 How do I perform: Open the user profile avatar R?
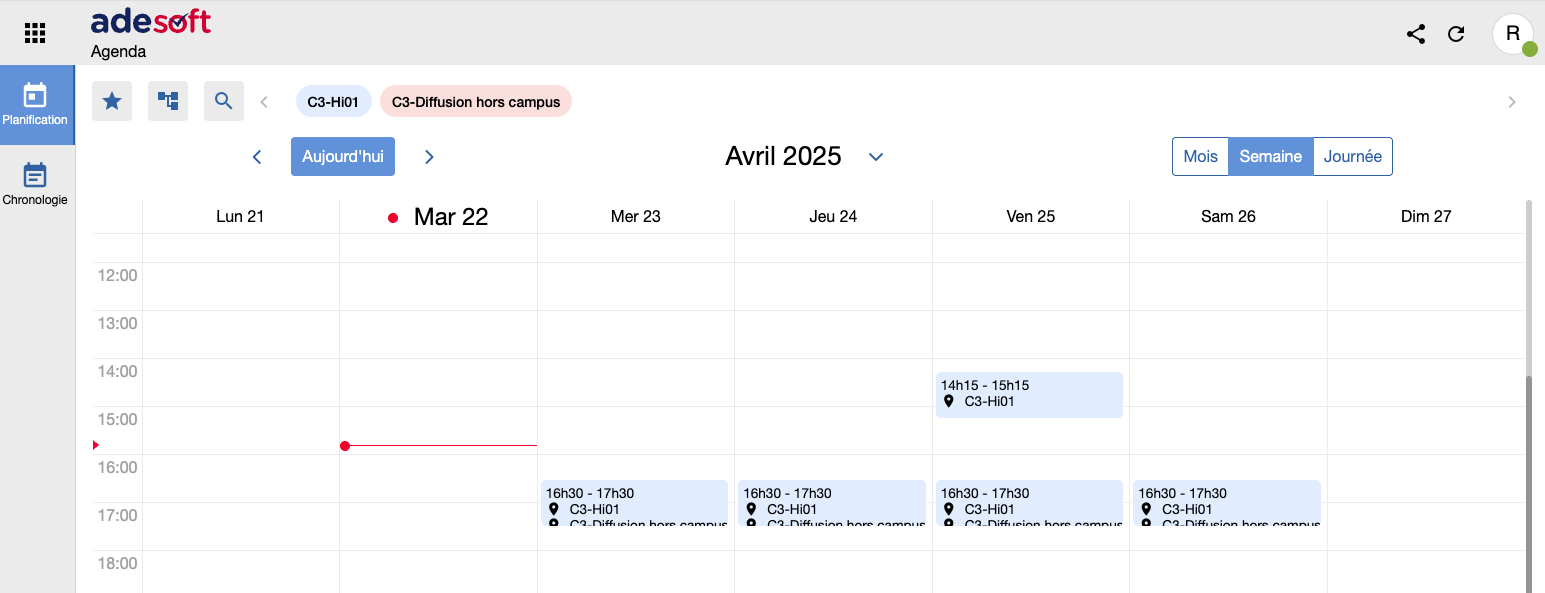(x=1513, y=34)
